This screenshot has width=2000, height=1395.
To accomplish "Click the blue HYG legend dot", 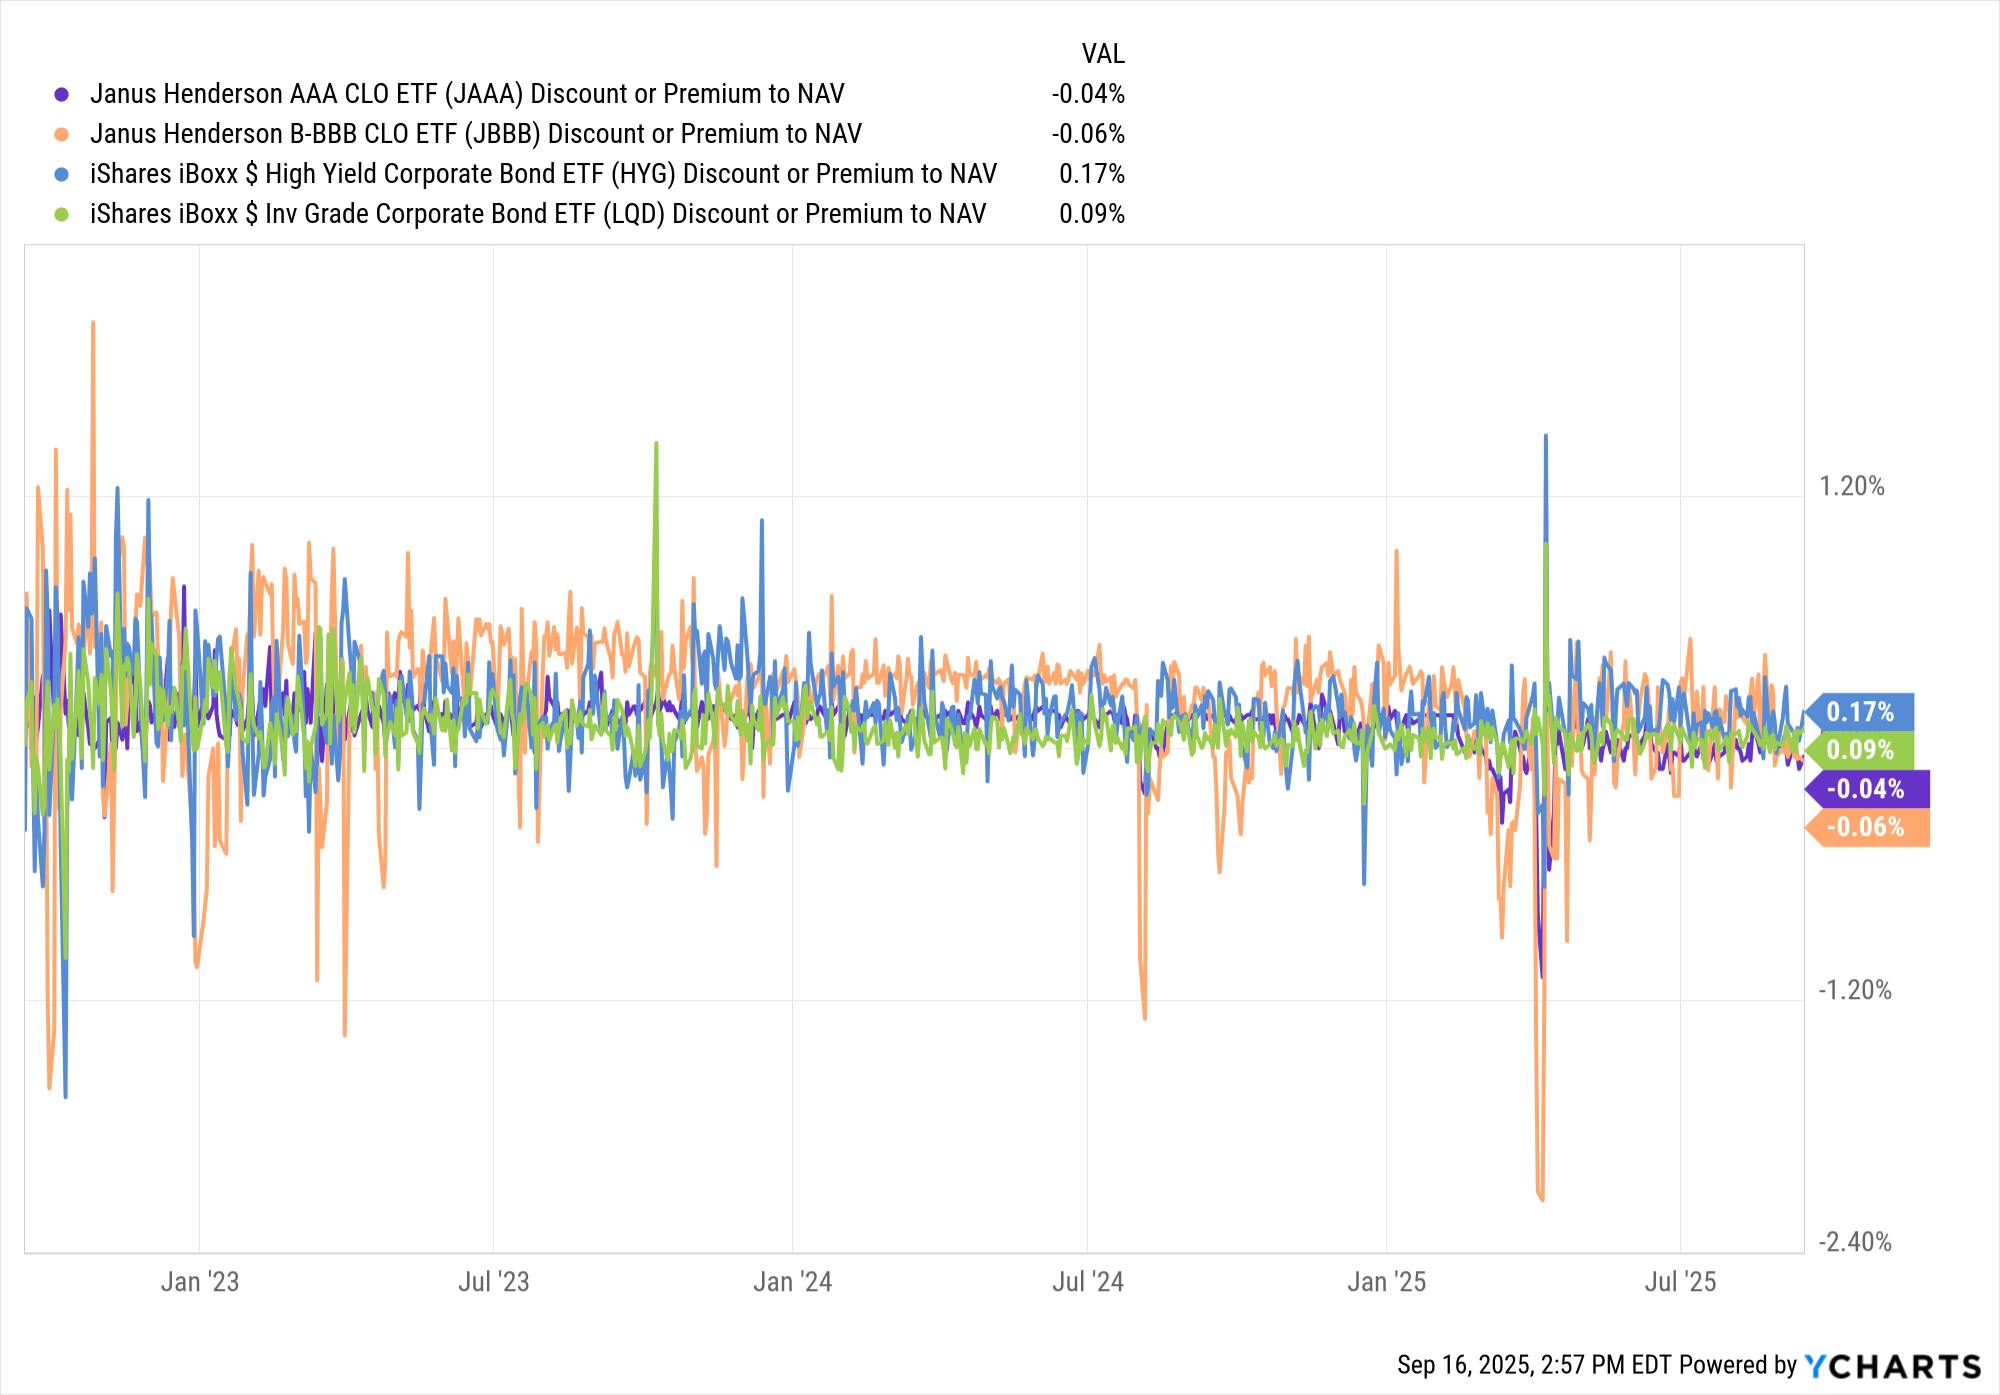I will (x=62, y=175).
